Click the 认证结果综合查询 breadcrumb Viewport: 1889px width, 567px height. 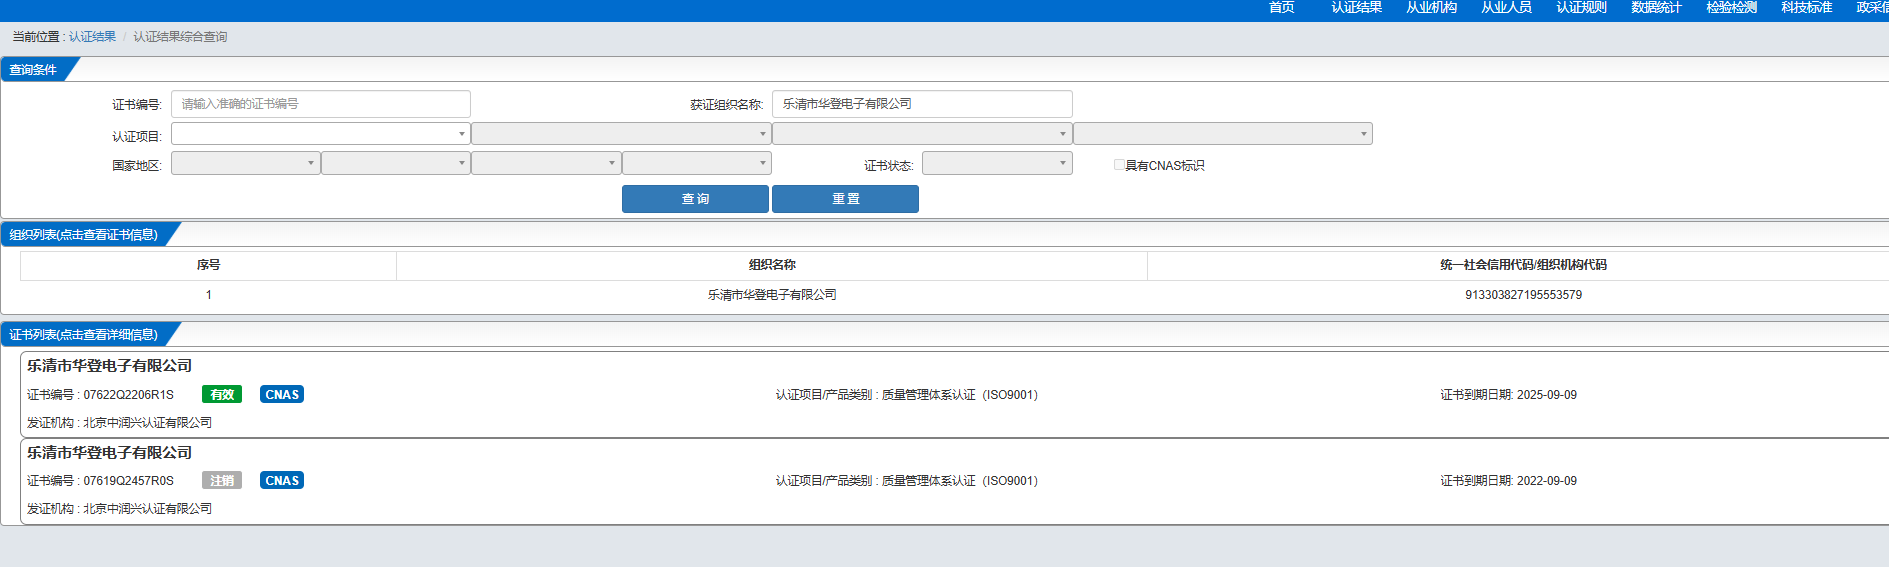(x=180, y=37)
